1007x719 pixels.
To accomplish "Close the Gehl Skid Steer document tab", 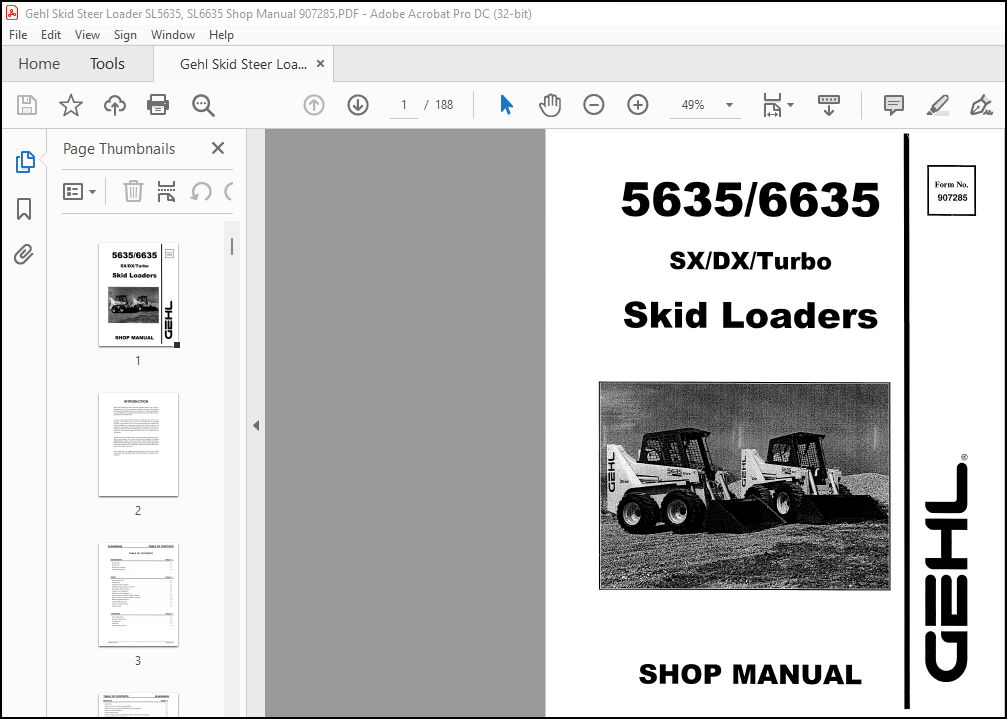I will 320,64.
